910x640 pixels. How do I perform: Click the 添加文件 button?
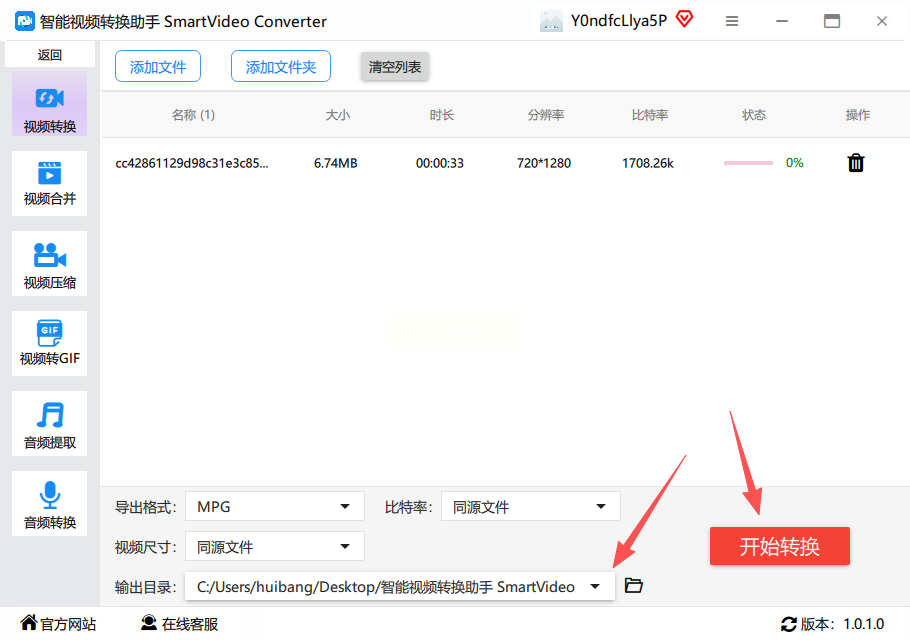[x=158, y=67]
